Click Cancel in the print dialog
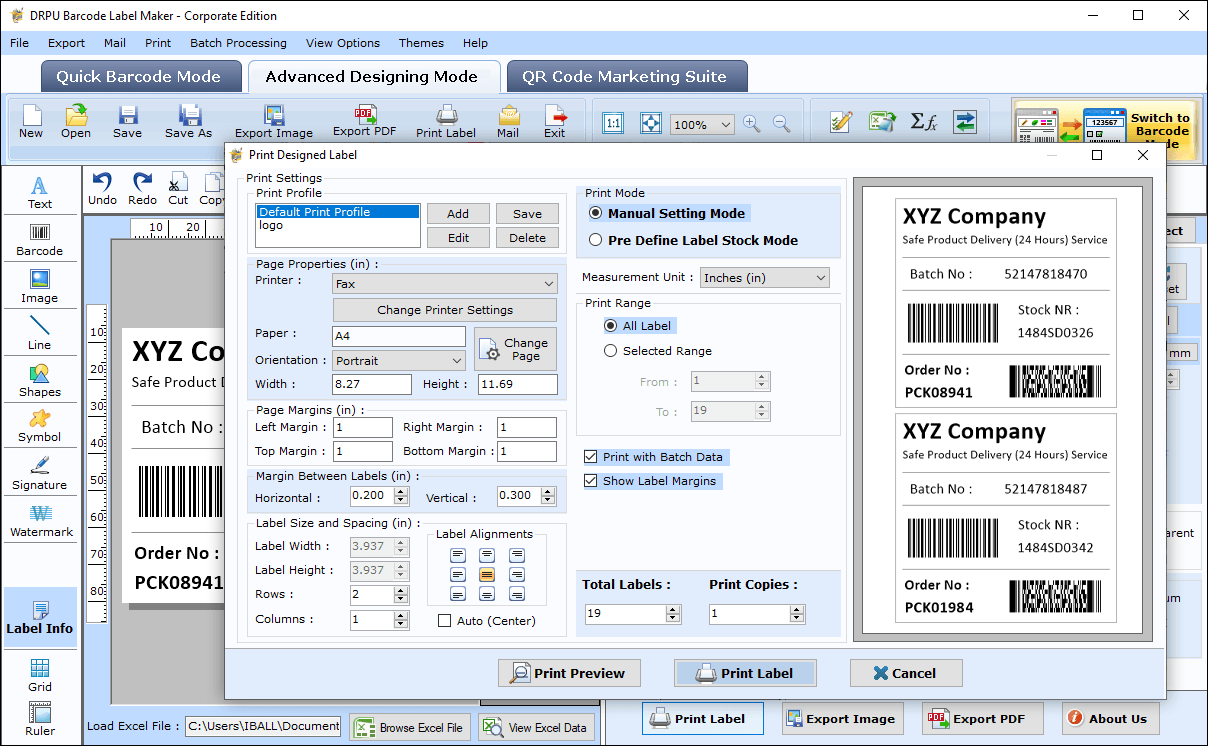1208x746 pixels. point(906,673)
